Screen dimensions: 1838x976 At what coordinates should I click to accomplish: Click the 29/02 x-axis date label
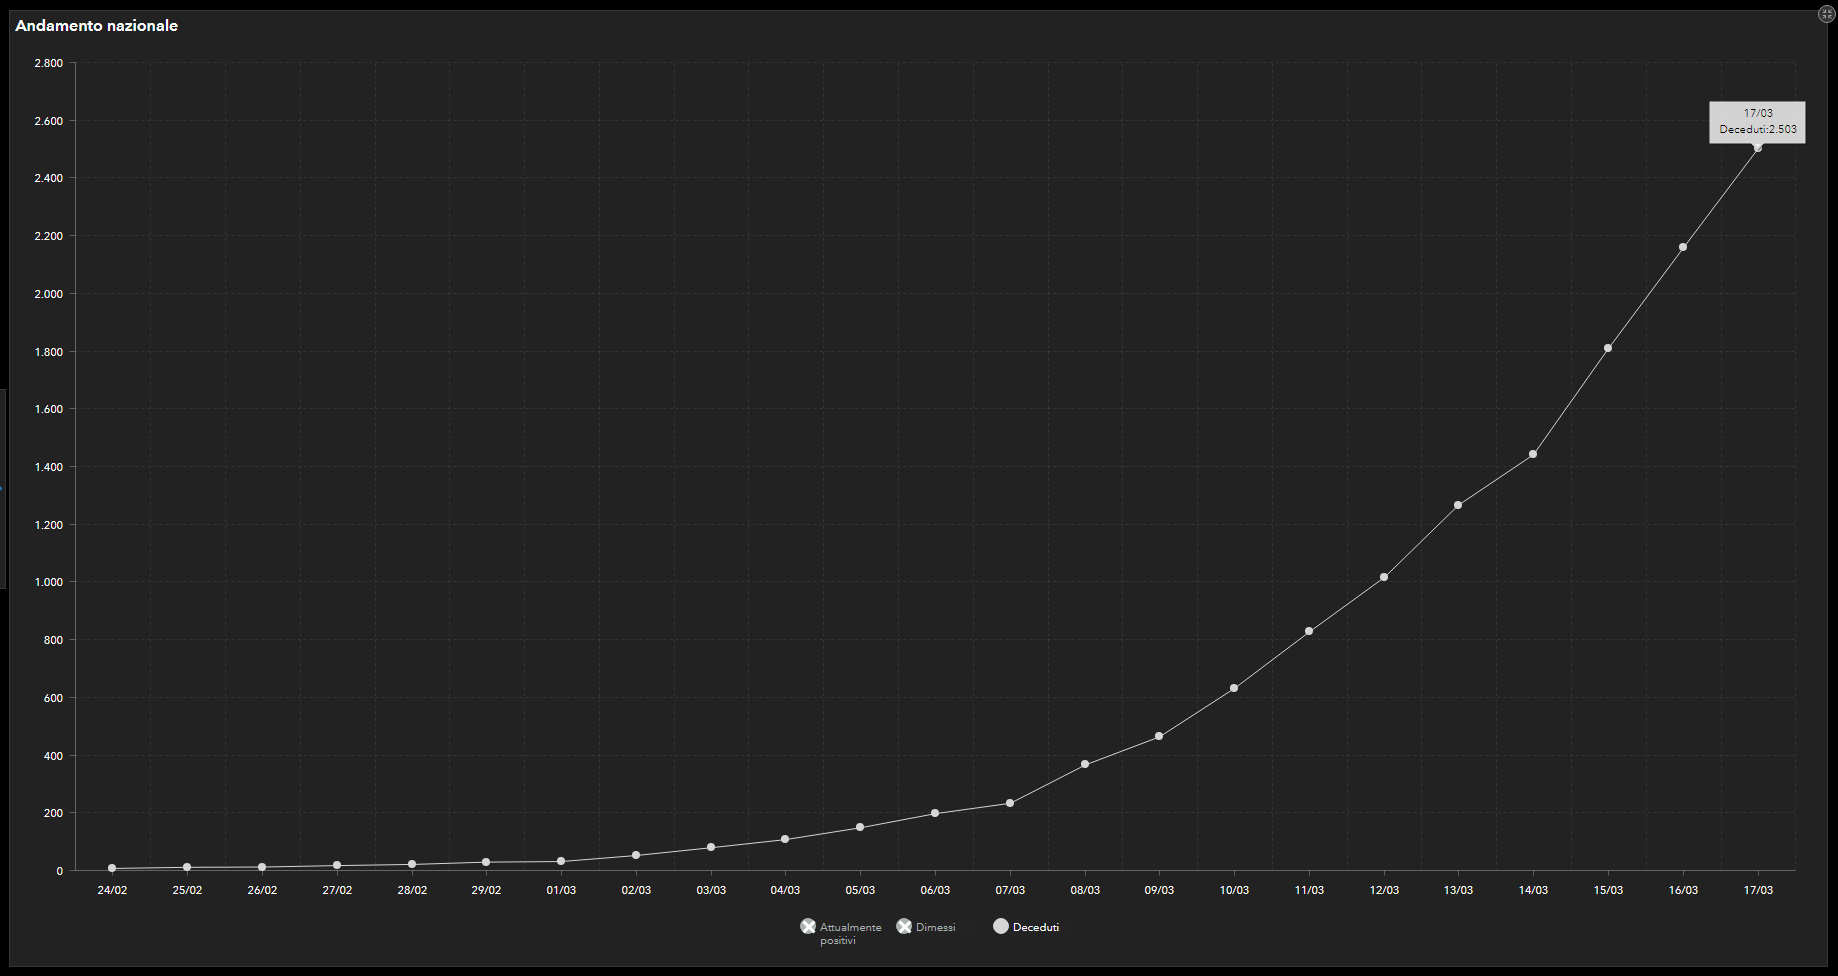(486, 890)
